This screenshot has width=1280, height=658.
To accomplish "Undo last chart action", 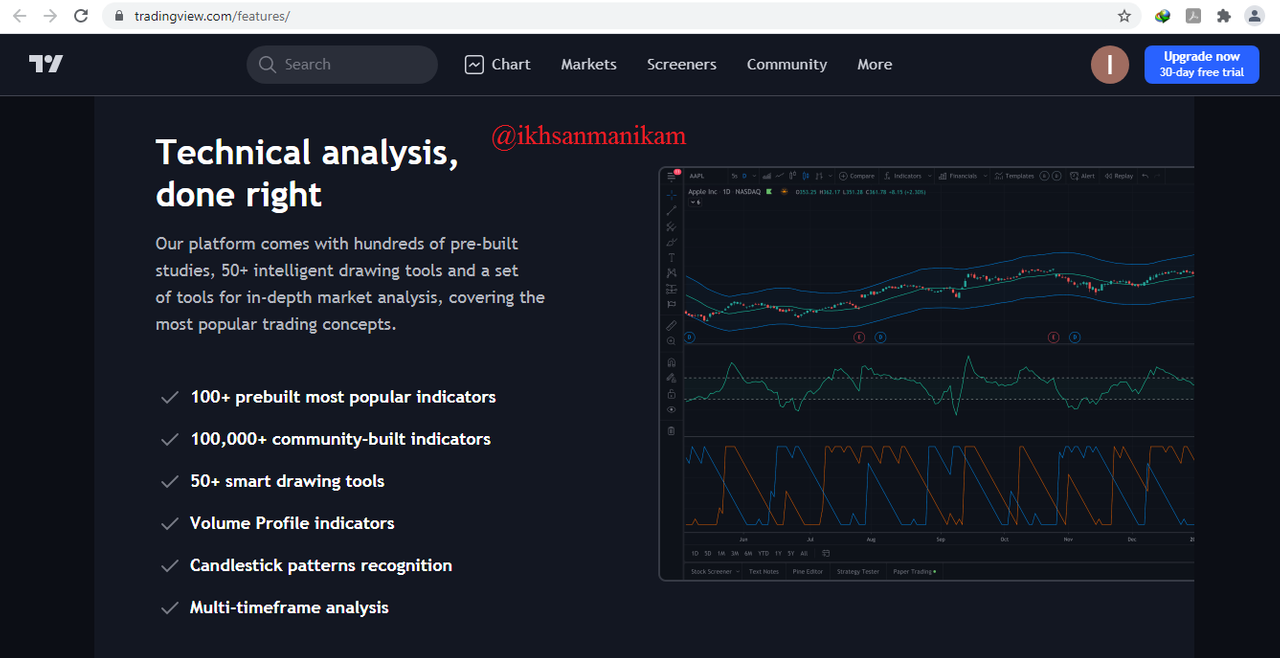I will coord(1145,176).
